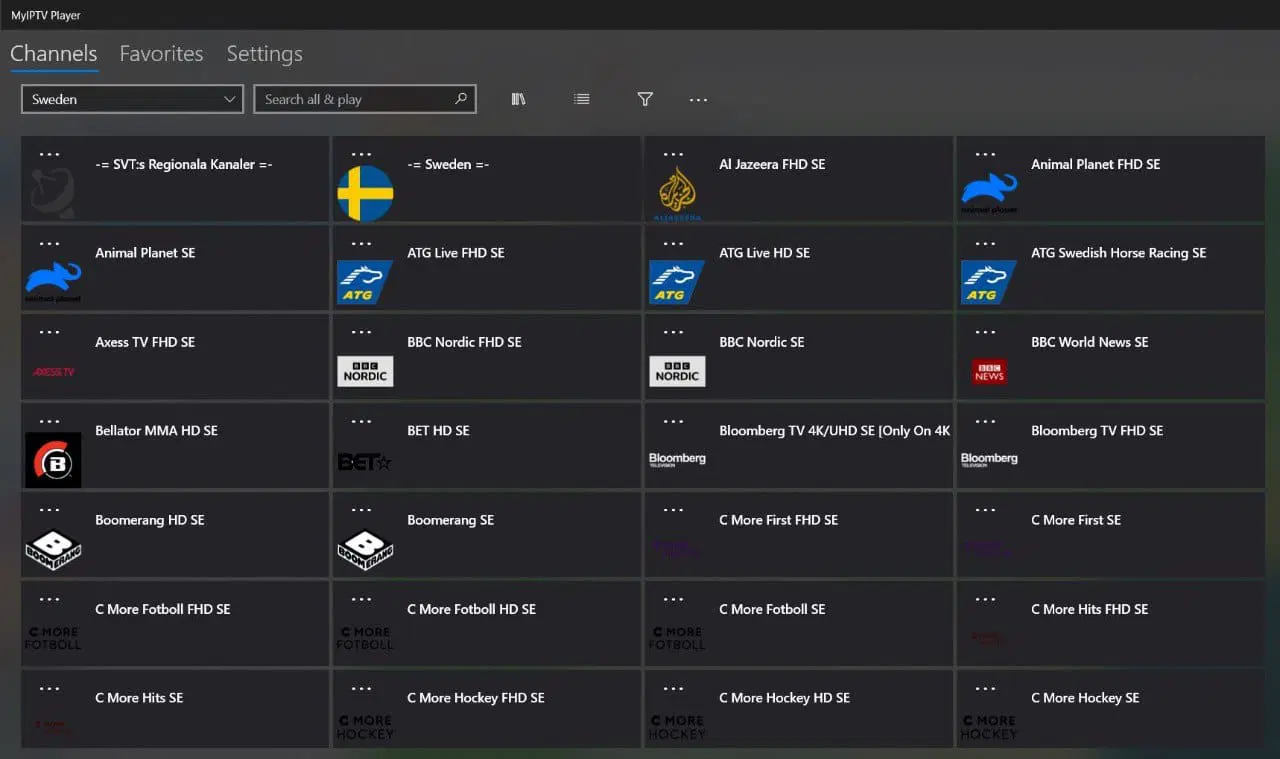
Task: Switch to the Favorites tab
Action: [x=161, y=54]
